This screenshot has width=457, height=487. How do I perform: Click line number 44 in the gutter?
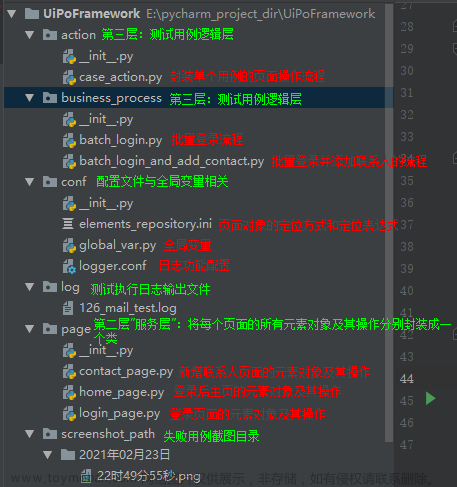407,379
